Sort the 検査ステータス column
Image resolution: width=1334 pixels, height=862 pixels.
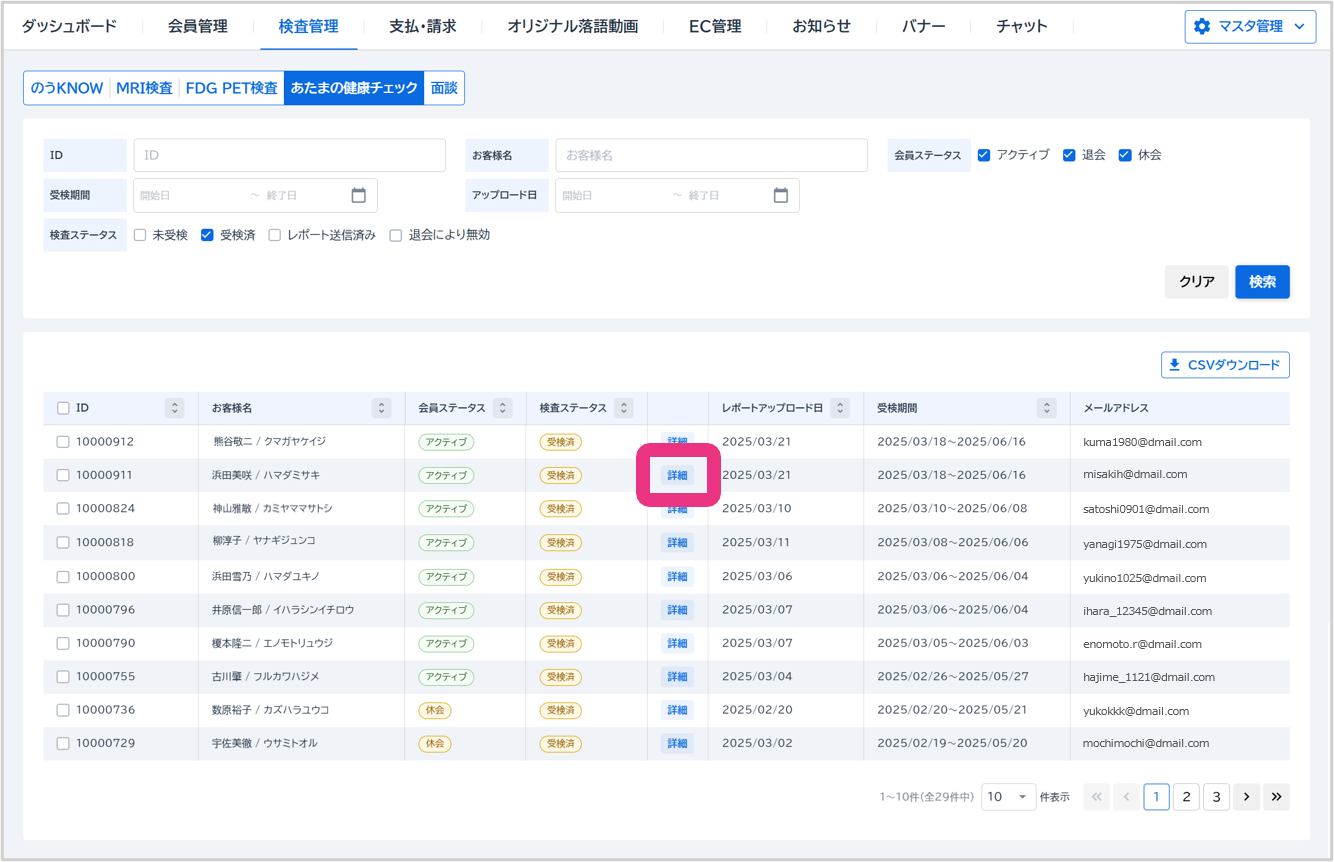[624, 408]
